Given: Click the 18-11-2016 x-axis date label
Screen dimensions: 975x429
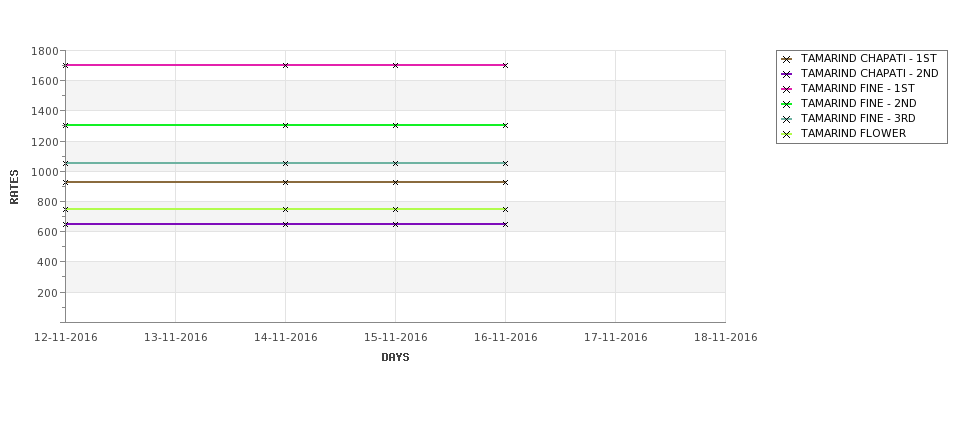Looking at the screenshot, I should pyautogui.click(x=726, y=338).
